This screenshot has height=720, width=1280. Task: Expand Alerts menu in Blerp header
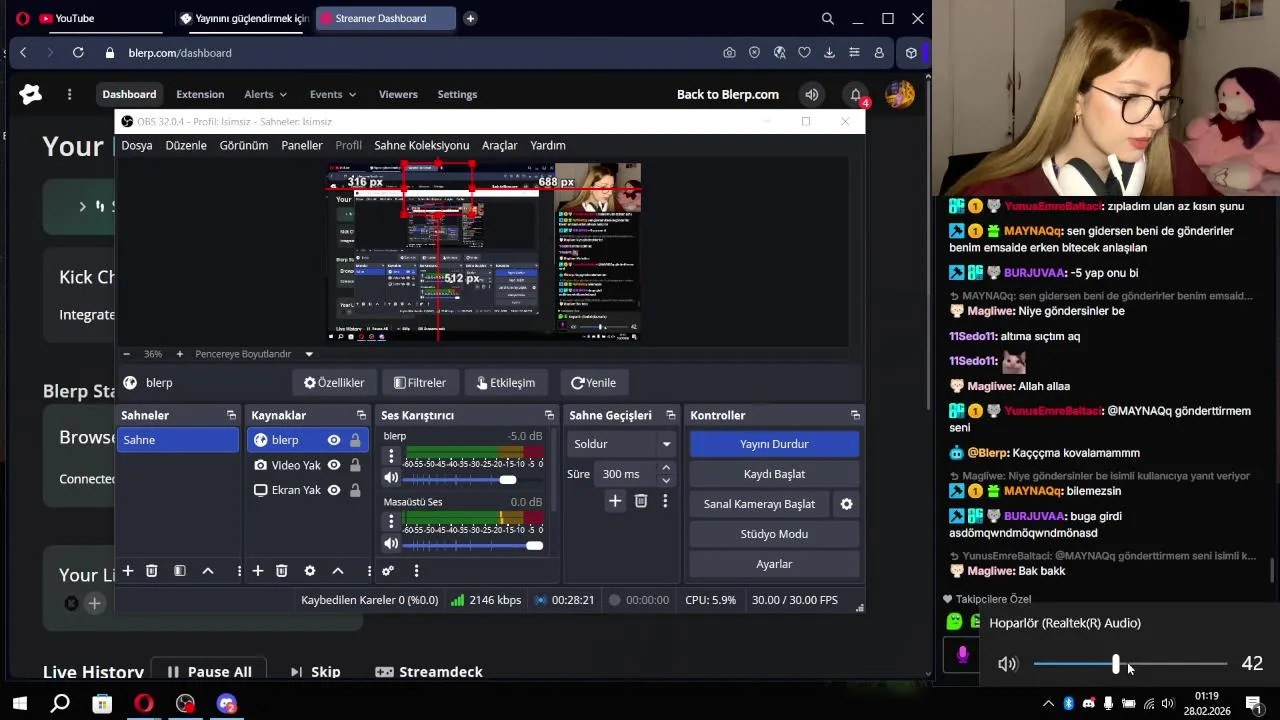tap(266, 95)
